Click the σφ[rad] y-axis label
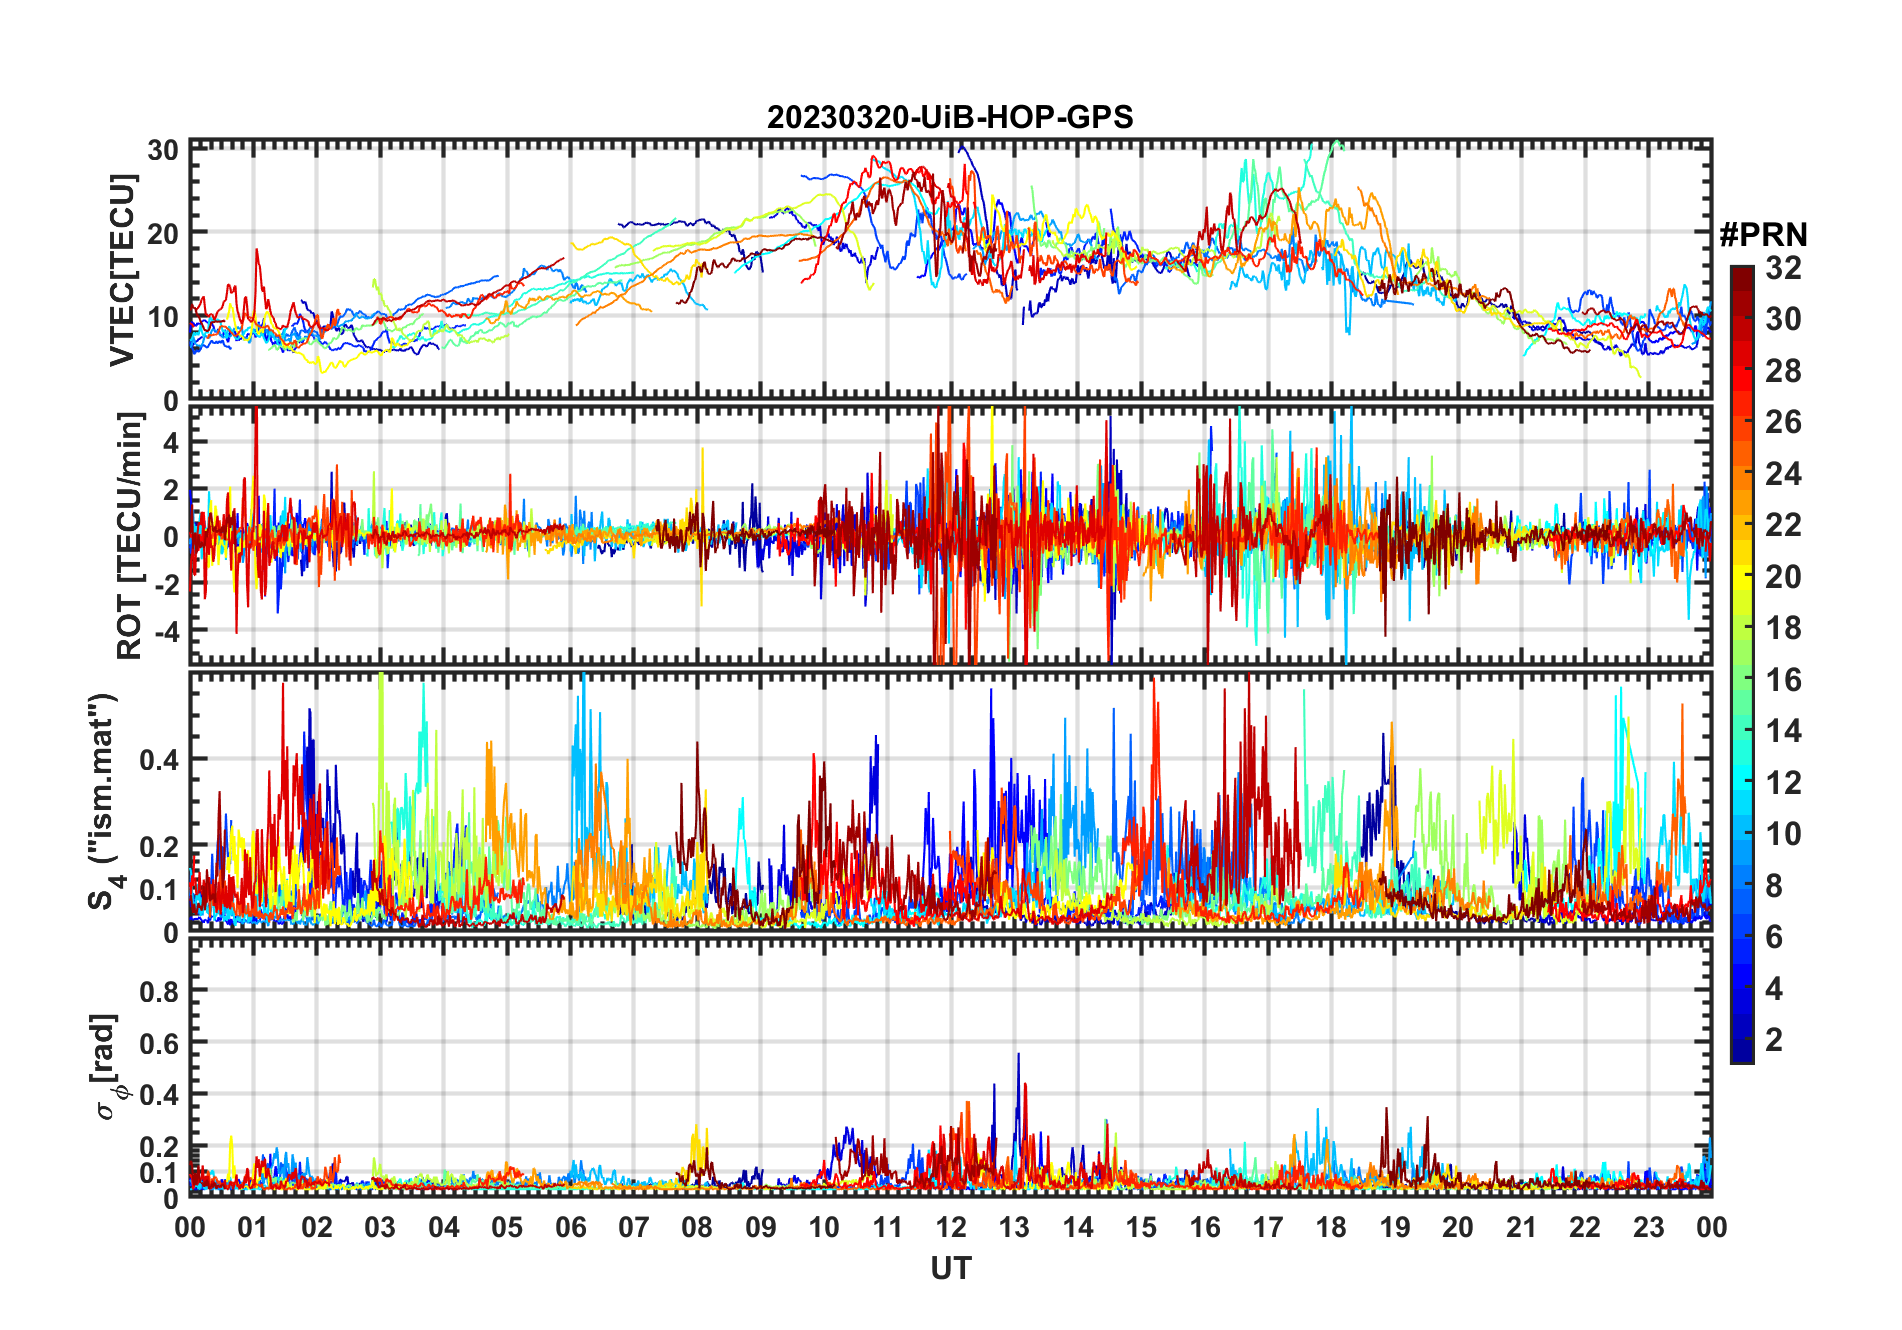Viewport: 1902px width, 1330px height. coord(107,1067)
